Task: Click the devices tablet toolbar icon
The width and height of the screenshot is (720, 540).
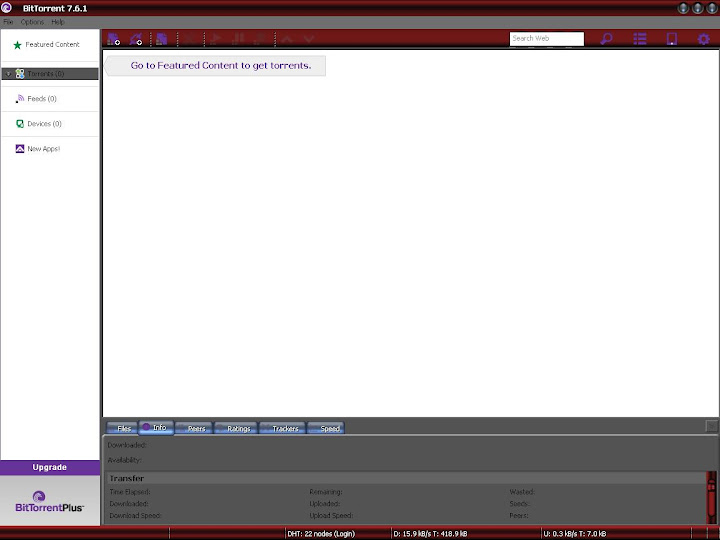Action: [x=671, y=39]
